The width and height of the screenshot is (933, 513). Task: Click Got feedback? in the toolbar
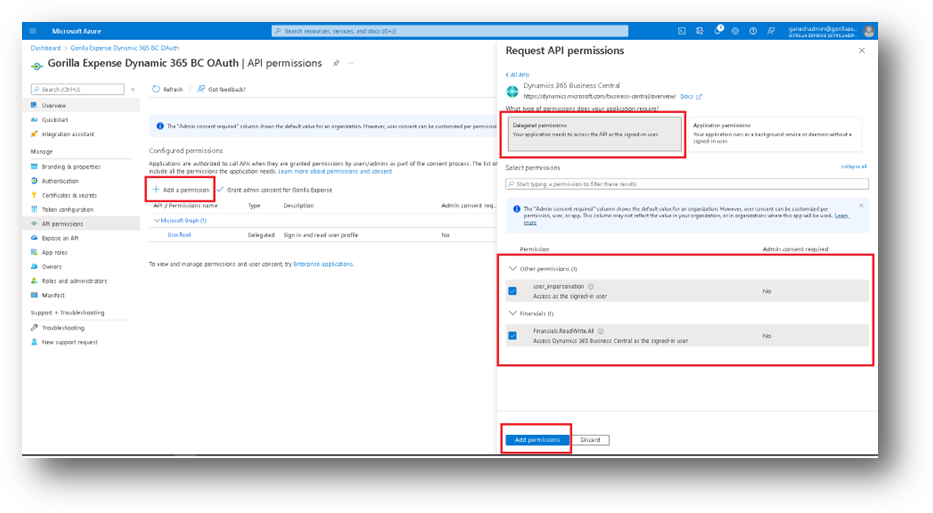point(221,89)
